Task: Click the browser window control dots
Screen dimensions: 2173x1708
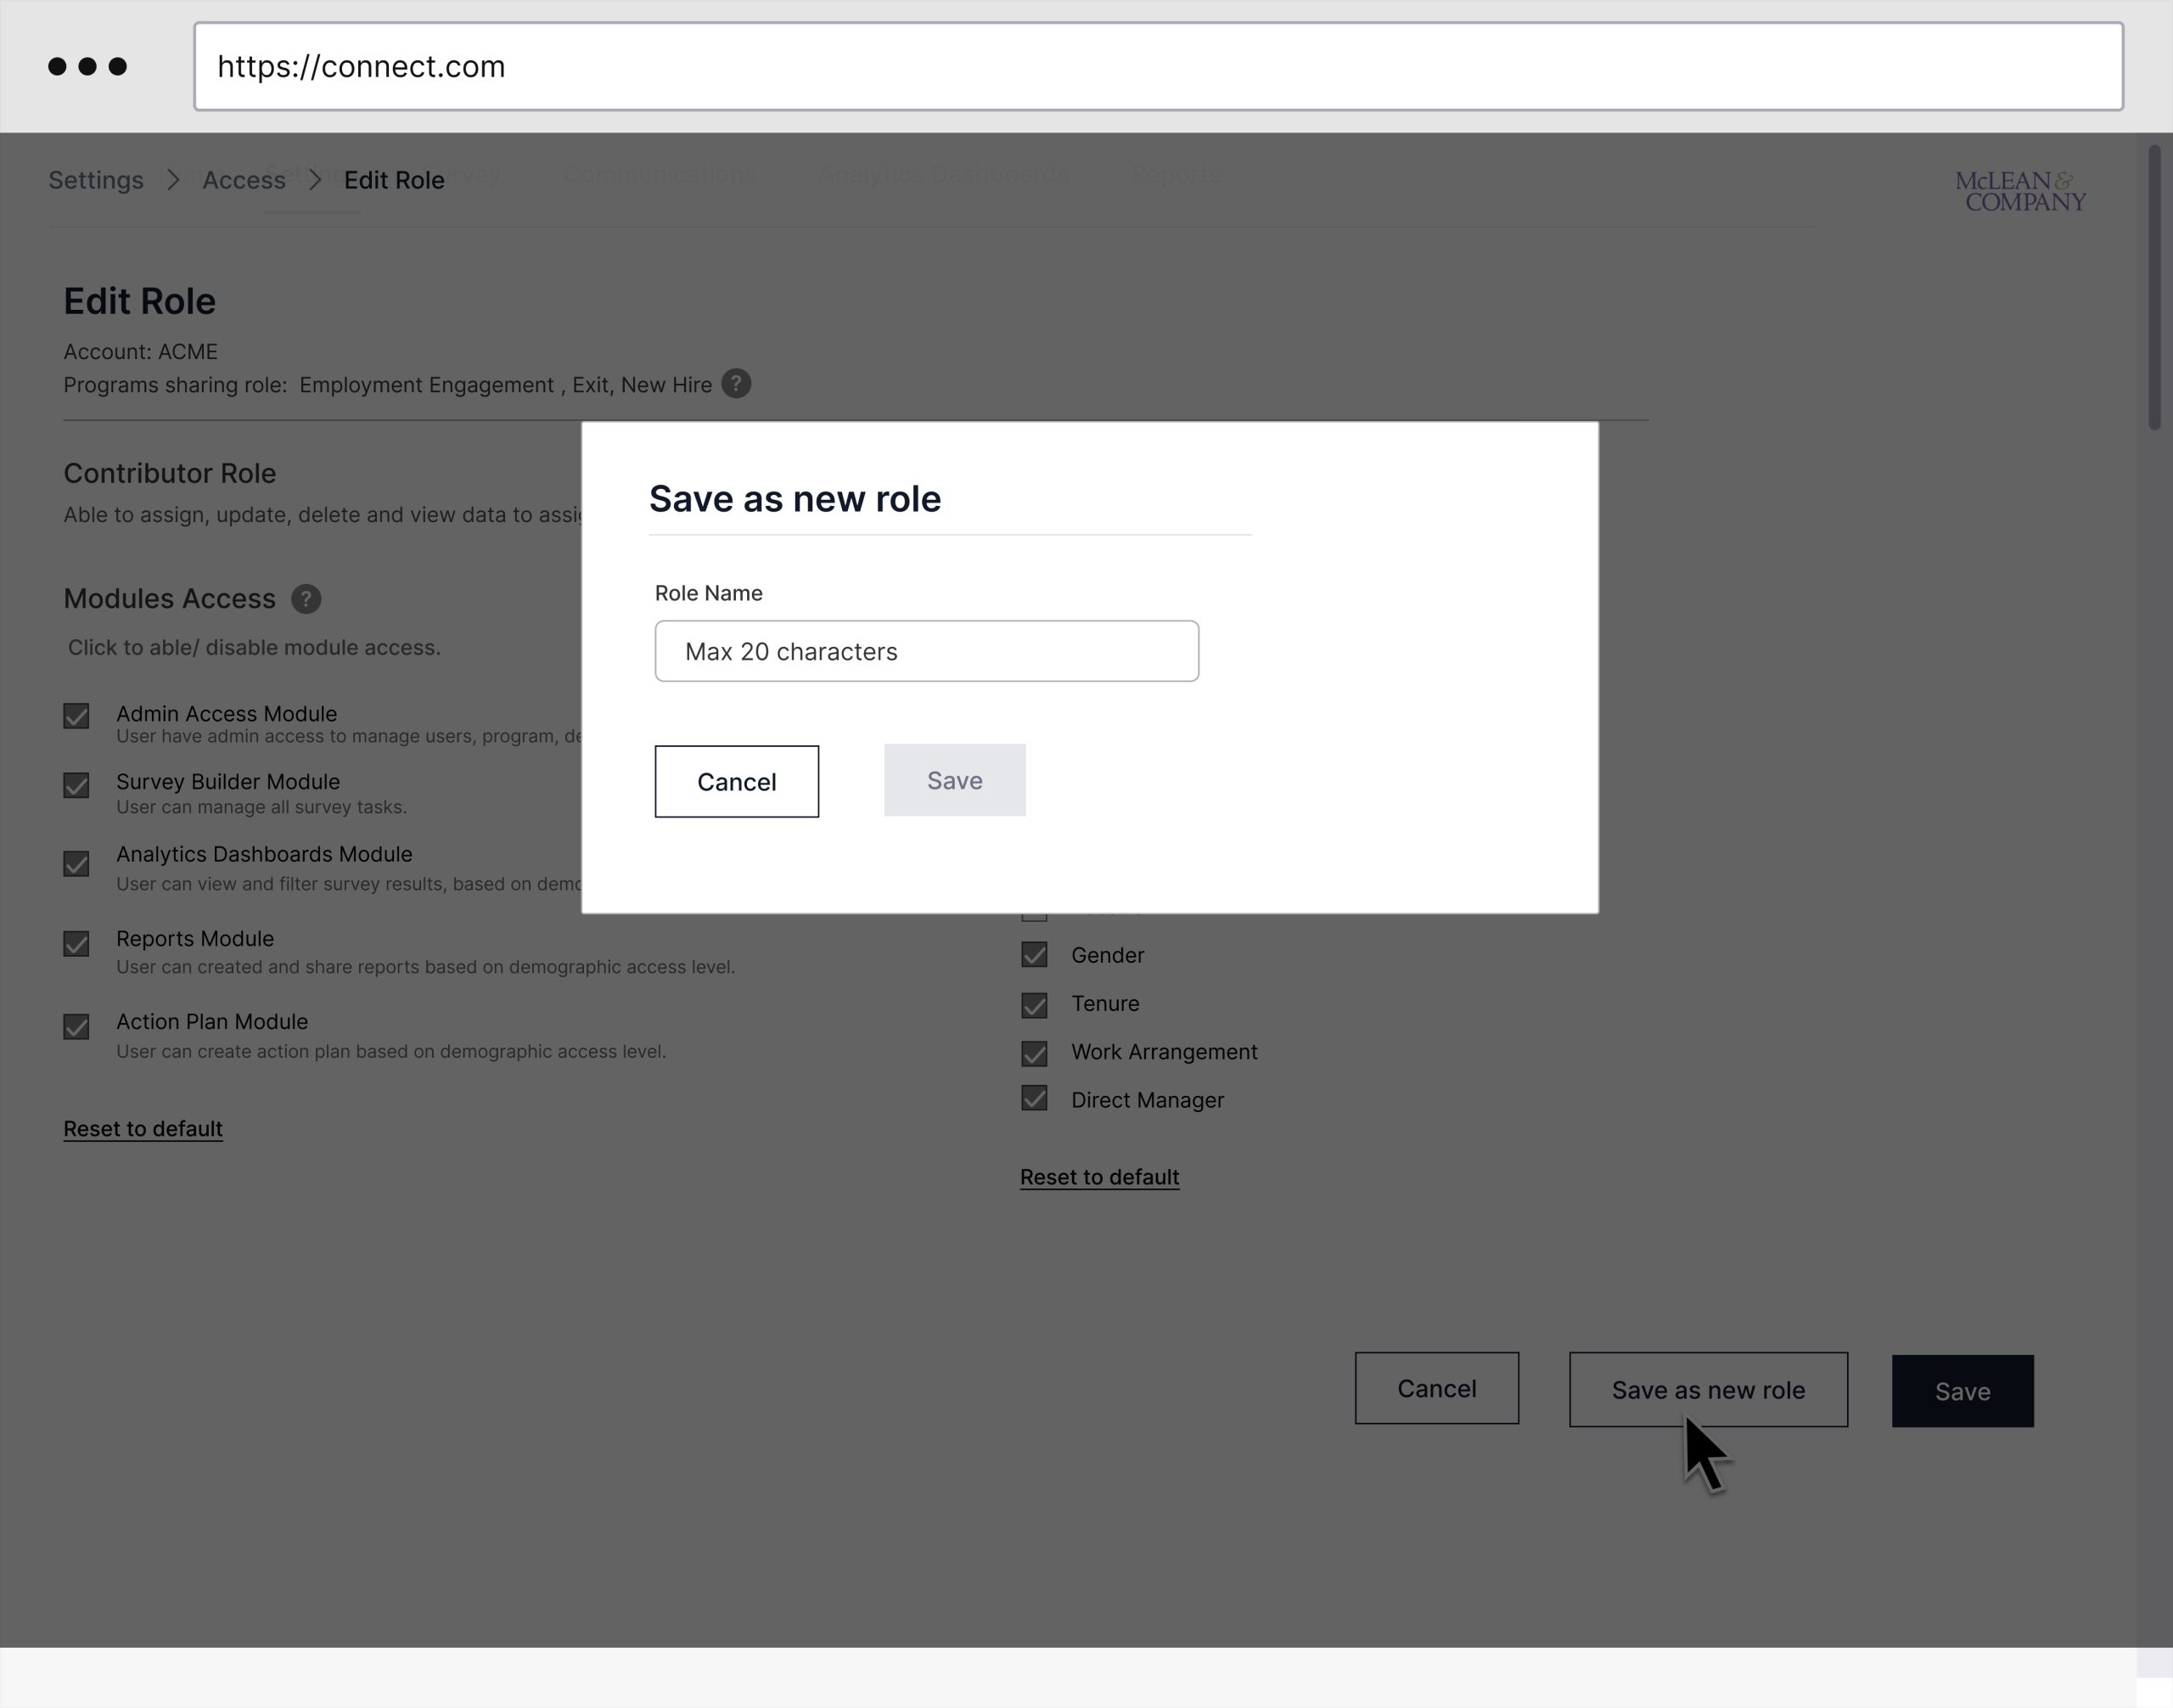Action: click(x=88, y=66)
